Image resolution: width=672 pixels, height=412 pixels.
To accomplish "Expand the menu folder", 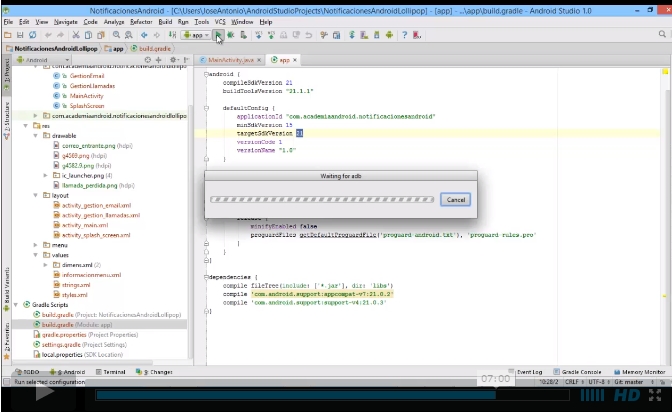I will click(36, 245).
